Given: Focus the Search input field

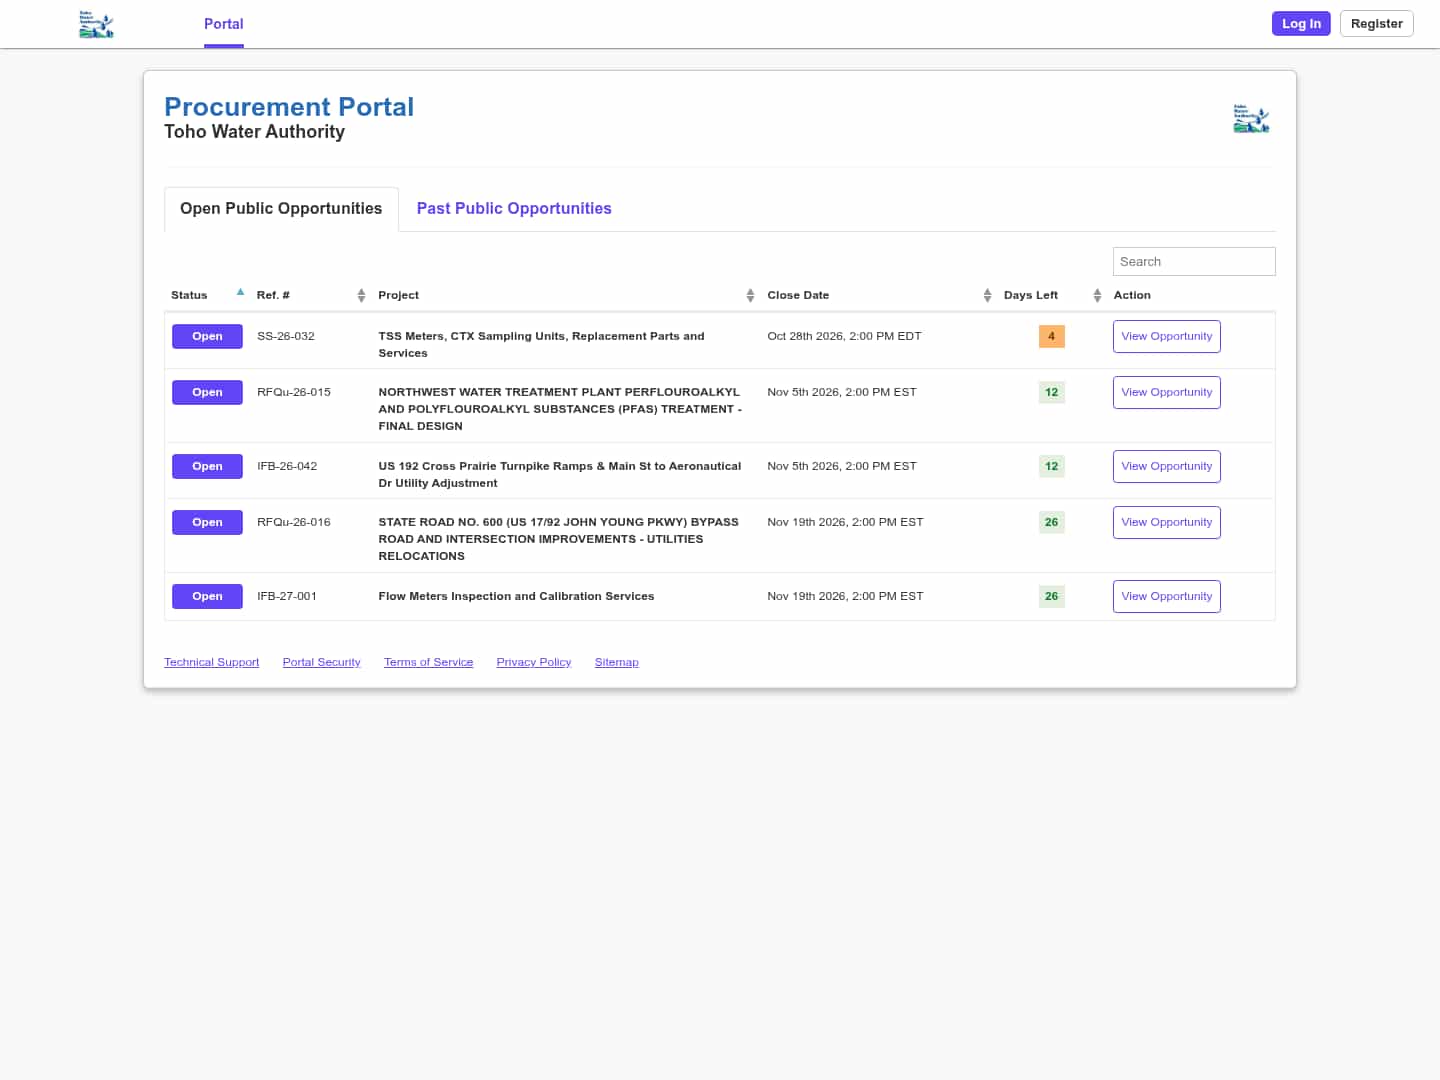Looking at the screenshot, I should tap(1194, 262).
